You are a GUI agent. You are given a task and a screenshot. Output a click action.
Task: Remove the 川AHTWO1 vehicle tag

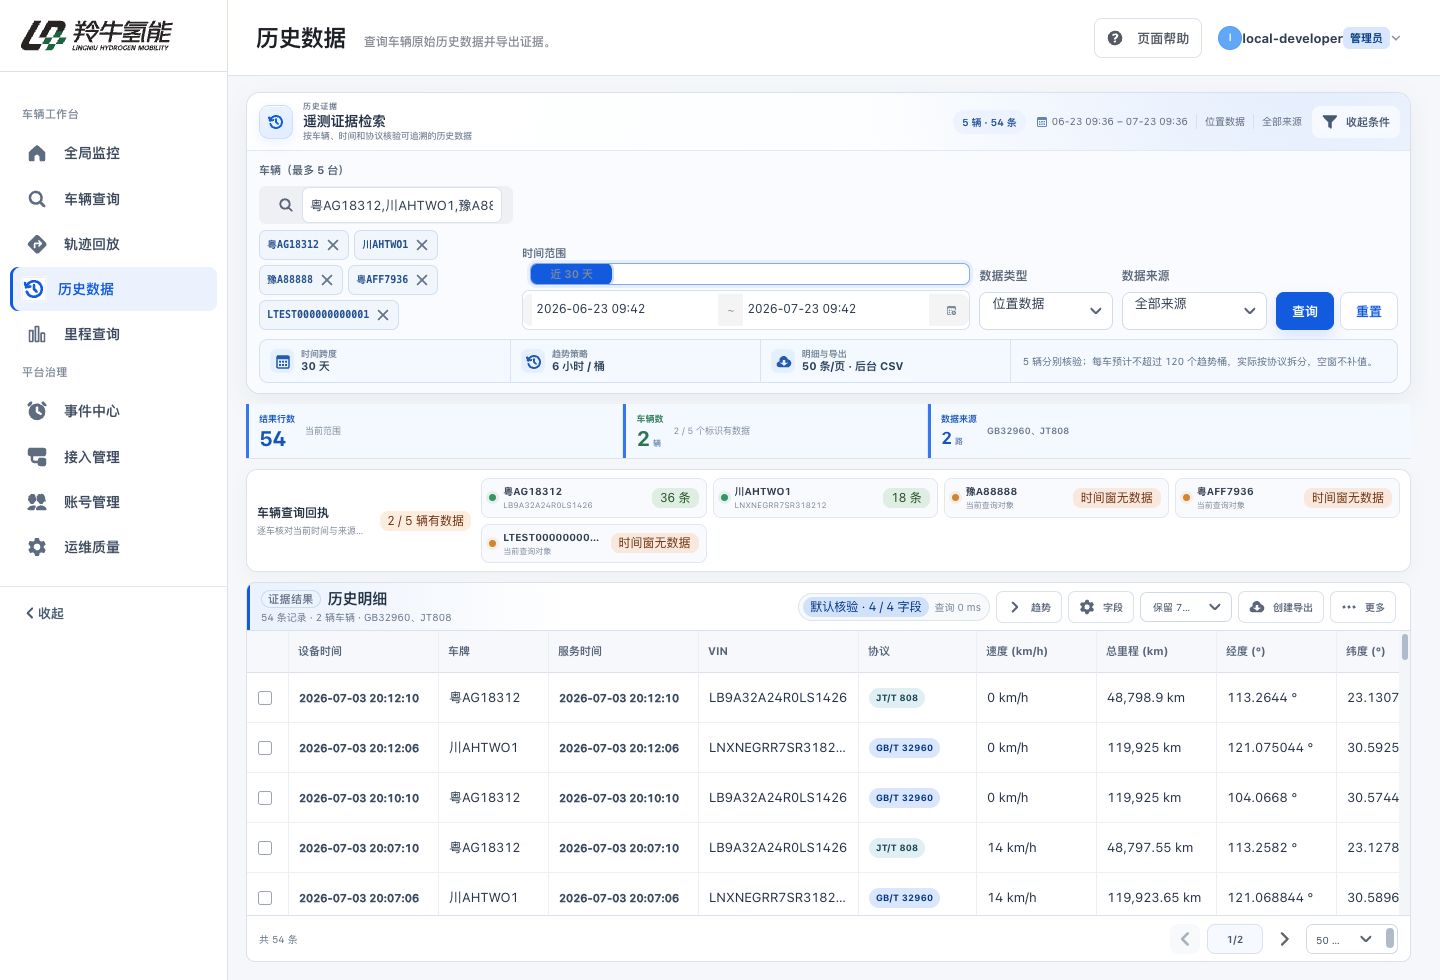point(422,245)
